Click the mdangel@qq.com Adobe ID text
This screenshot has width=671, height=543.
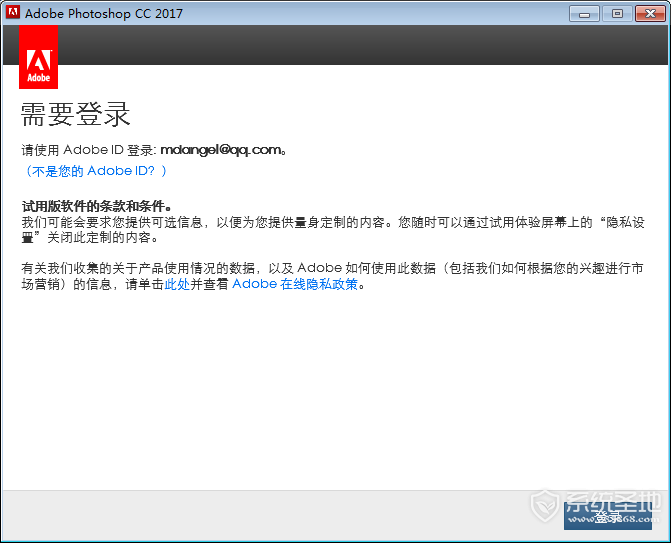click(221, 150)
